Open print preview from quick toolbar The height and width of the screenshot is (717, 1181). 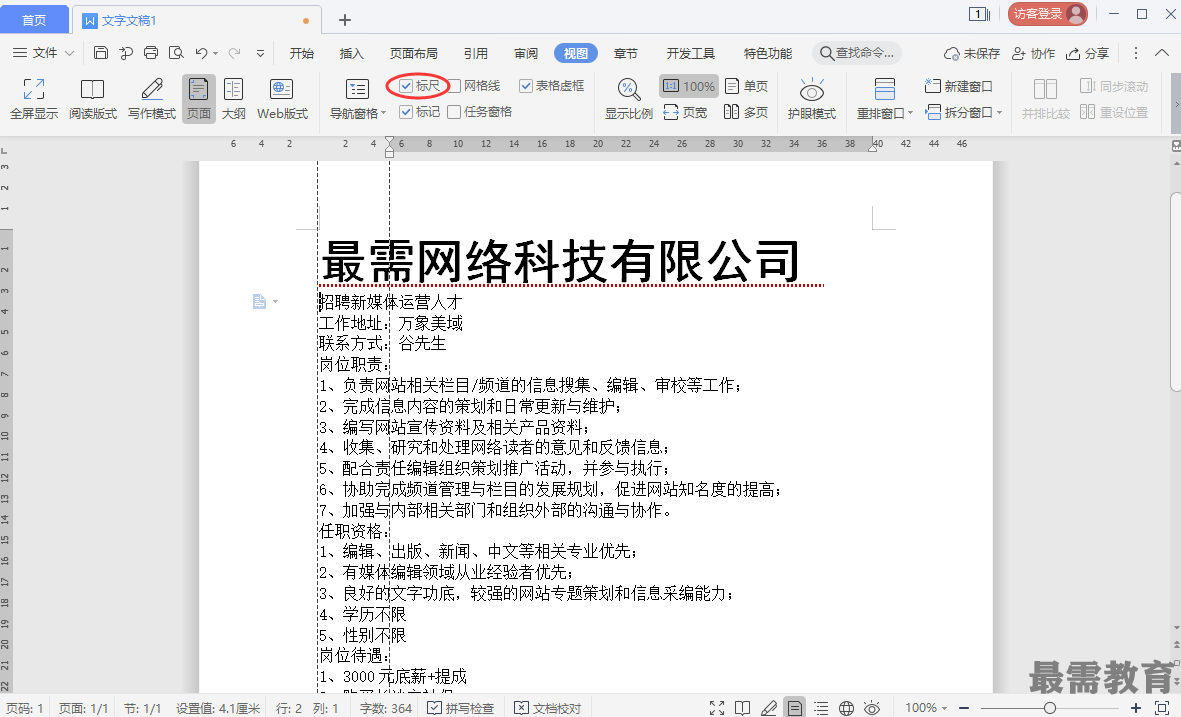point(176,53)
